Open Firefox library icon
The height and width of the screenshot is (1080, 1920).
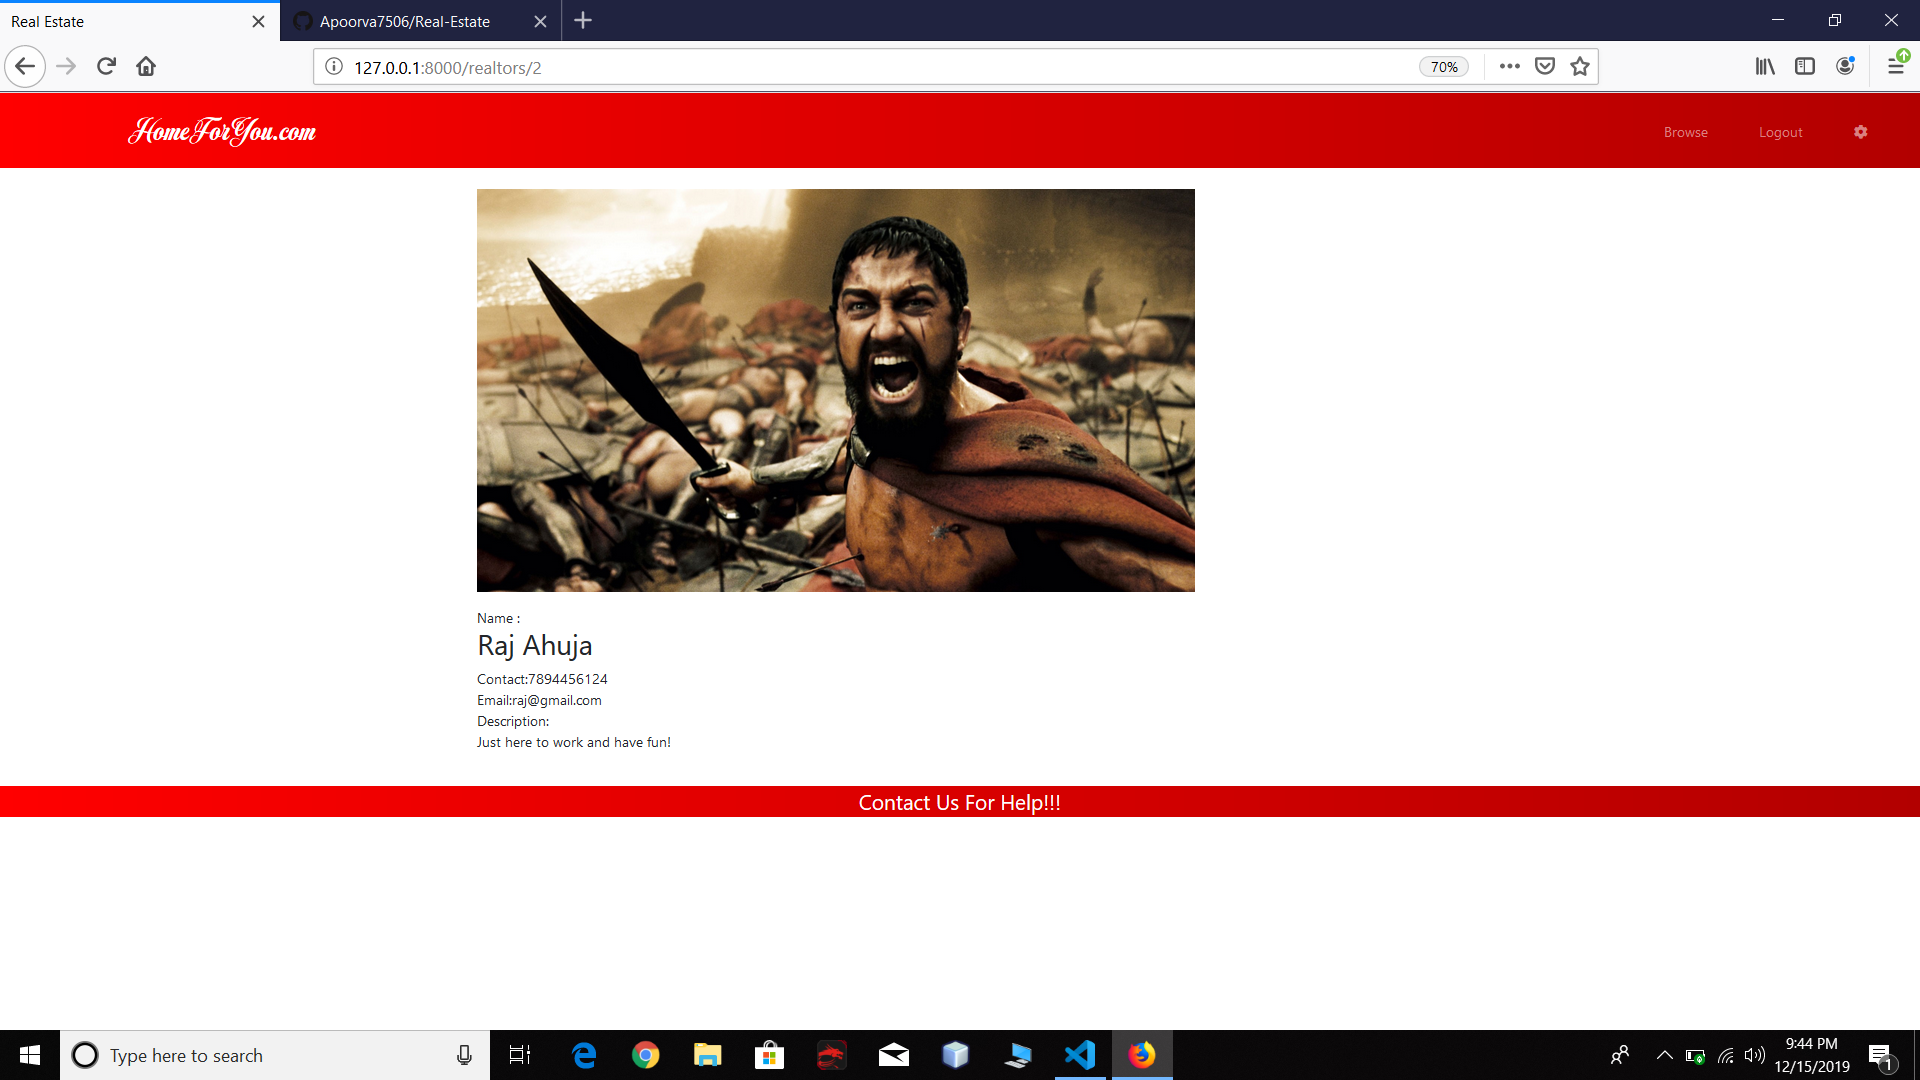(x=1765, y=66)
